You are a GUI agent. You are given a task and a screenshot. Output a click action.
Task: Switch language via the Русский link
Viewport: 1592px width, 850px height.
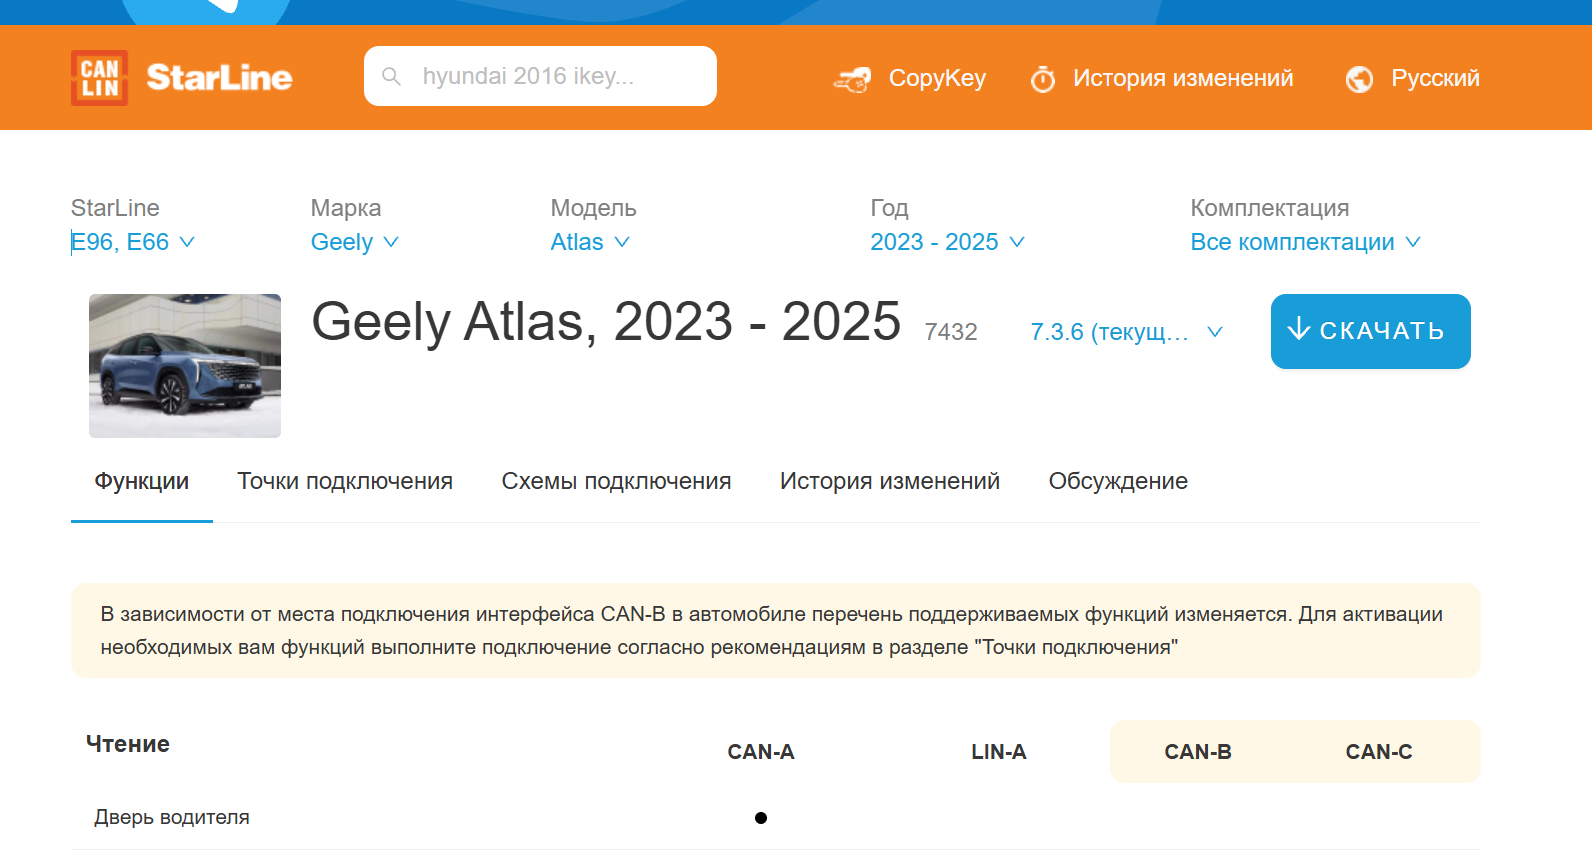coord(1434,78)
